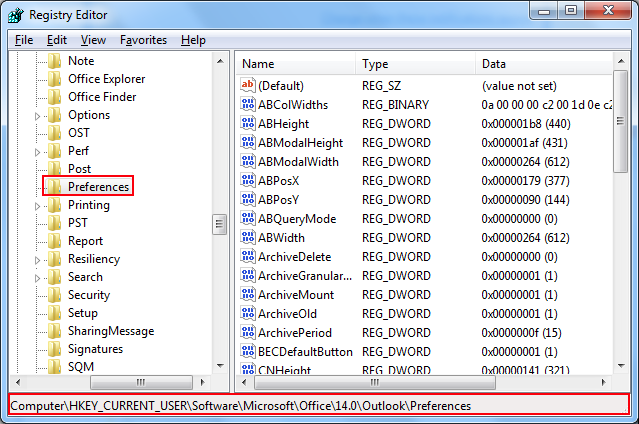Click the REG_BINARY type cell
The width and height of the screenshot is (639, 424).
coord(395,105)
